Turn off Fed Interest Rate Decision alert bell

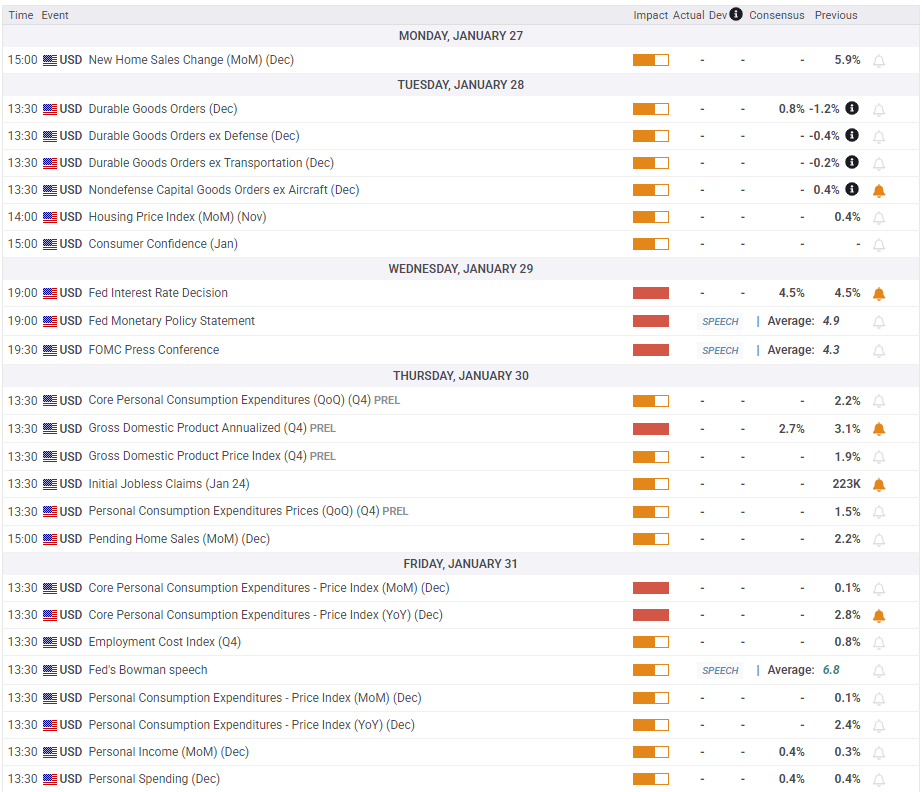(x=878, y=293)
